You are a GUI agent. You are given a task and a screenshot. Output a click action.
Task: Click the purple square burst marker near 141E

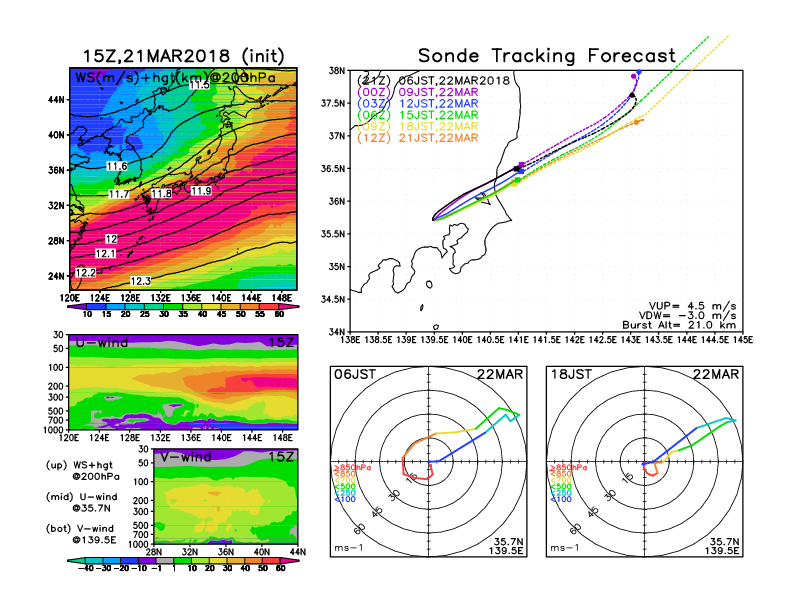point(522,165)
